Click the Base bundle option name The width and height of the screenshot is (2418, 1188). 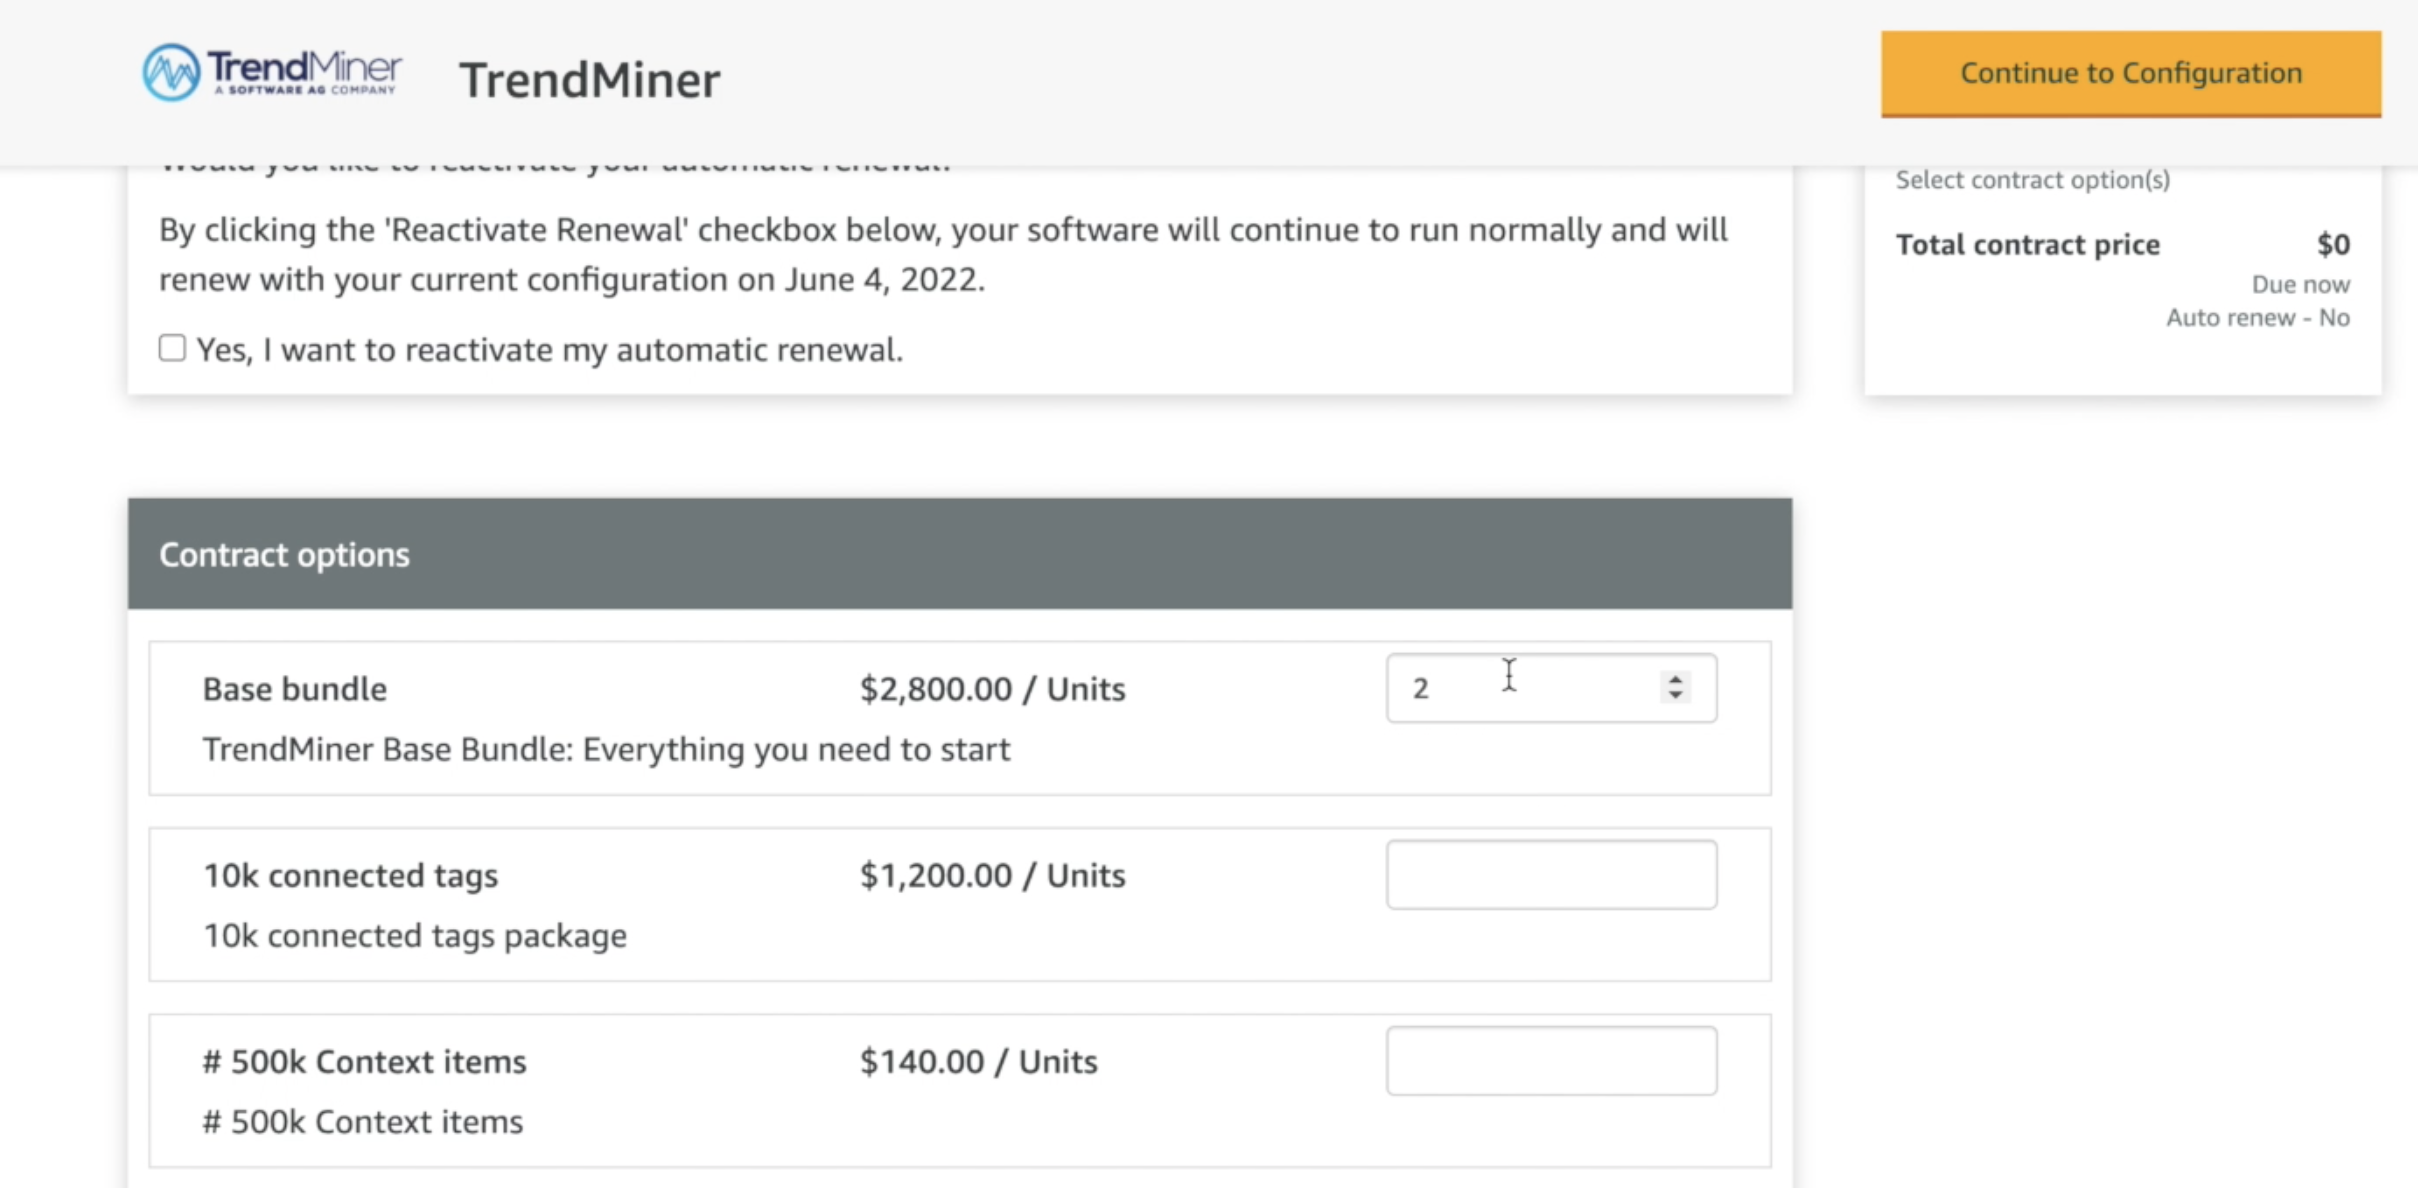click(295, 689)
